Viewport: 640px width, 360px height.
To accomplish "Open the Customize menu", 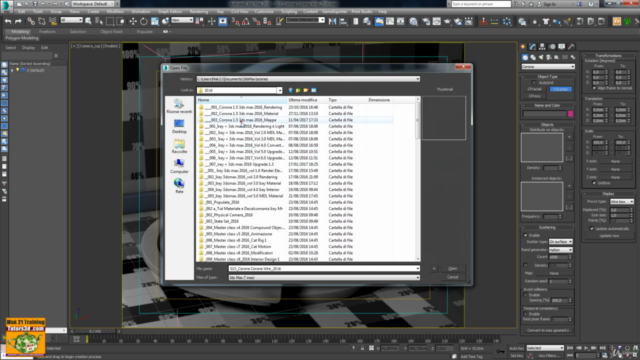I will coord(264,12).
